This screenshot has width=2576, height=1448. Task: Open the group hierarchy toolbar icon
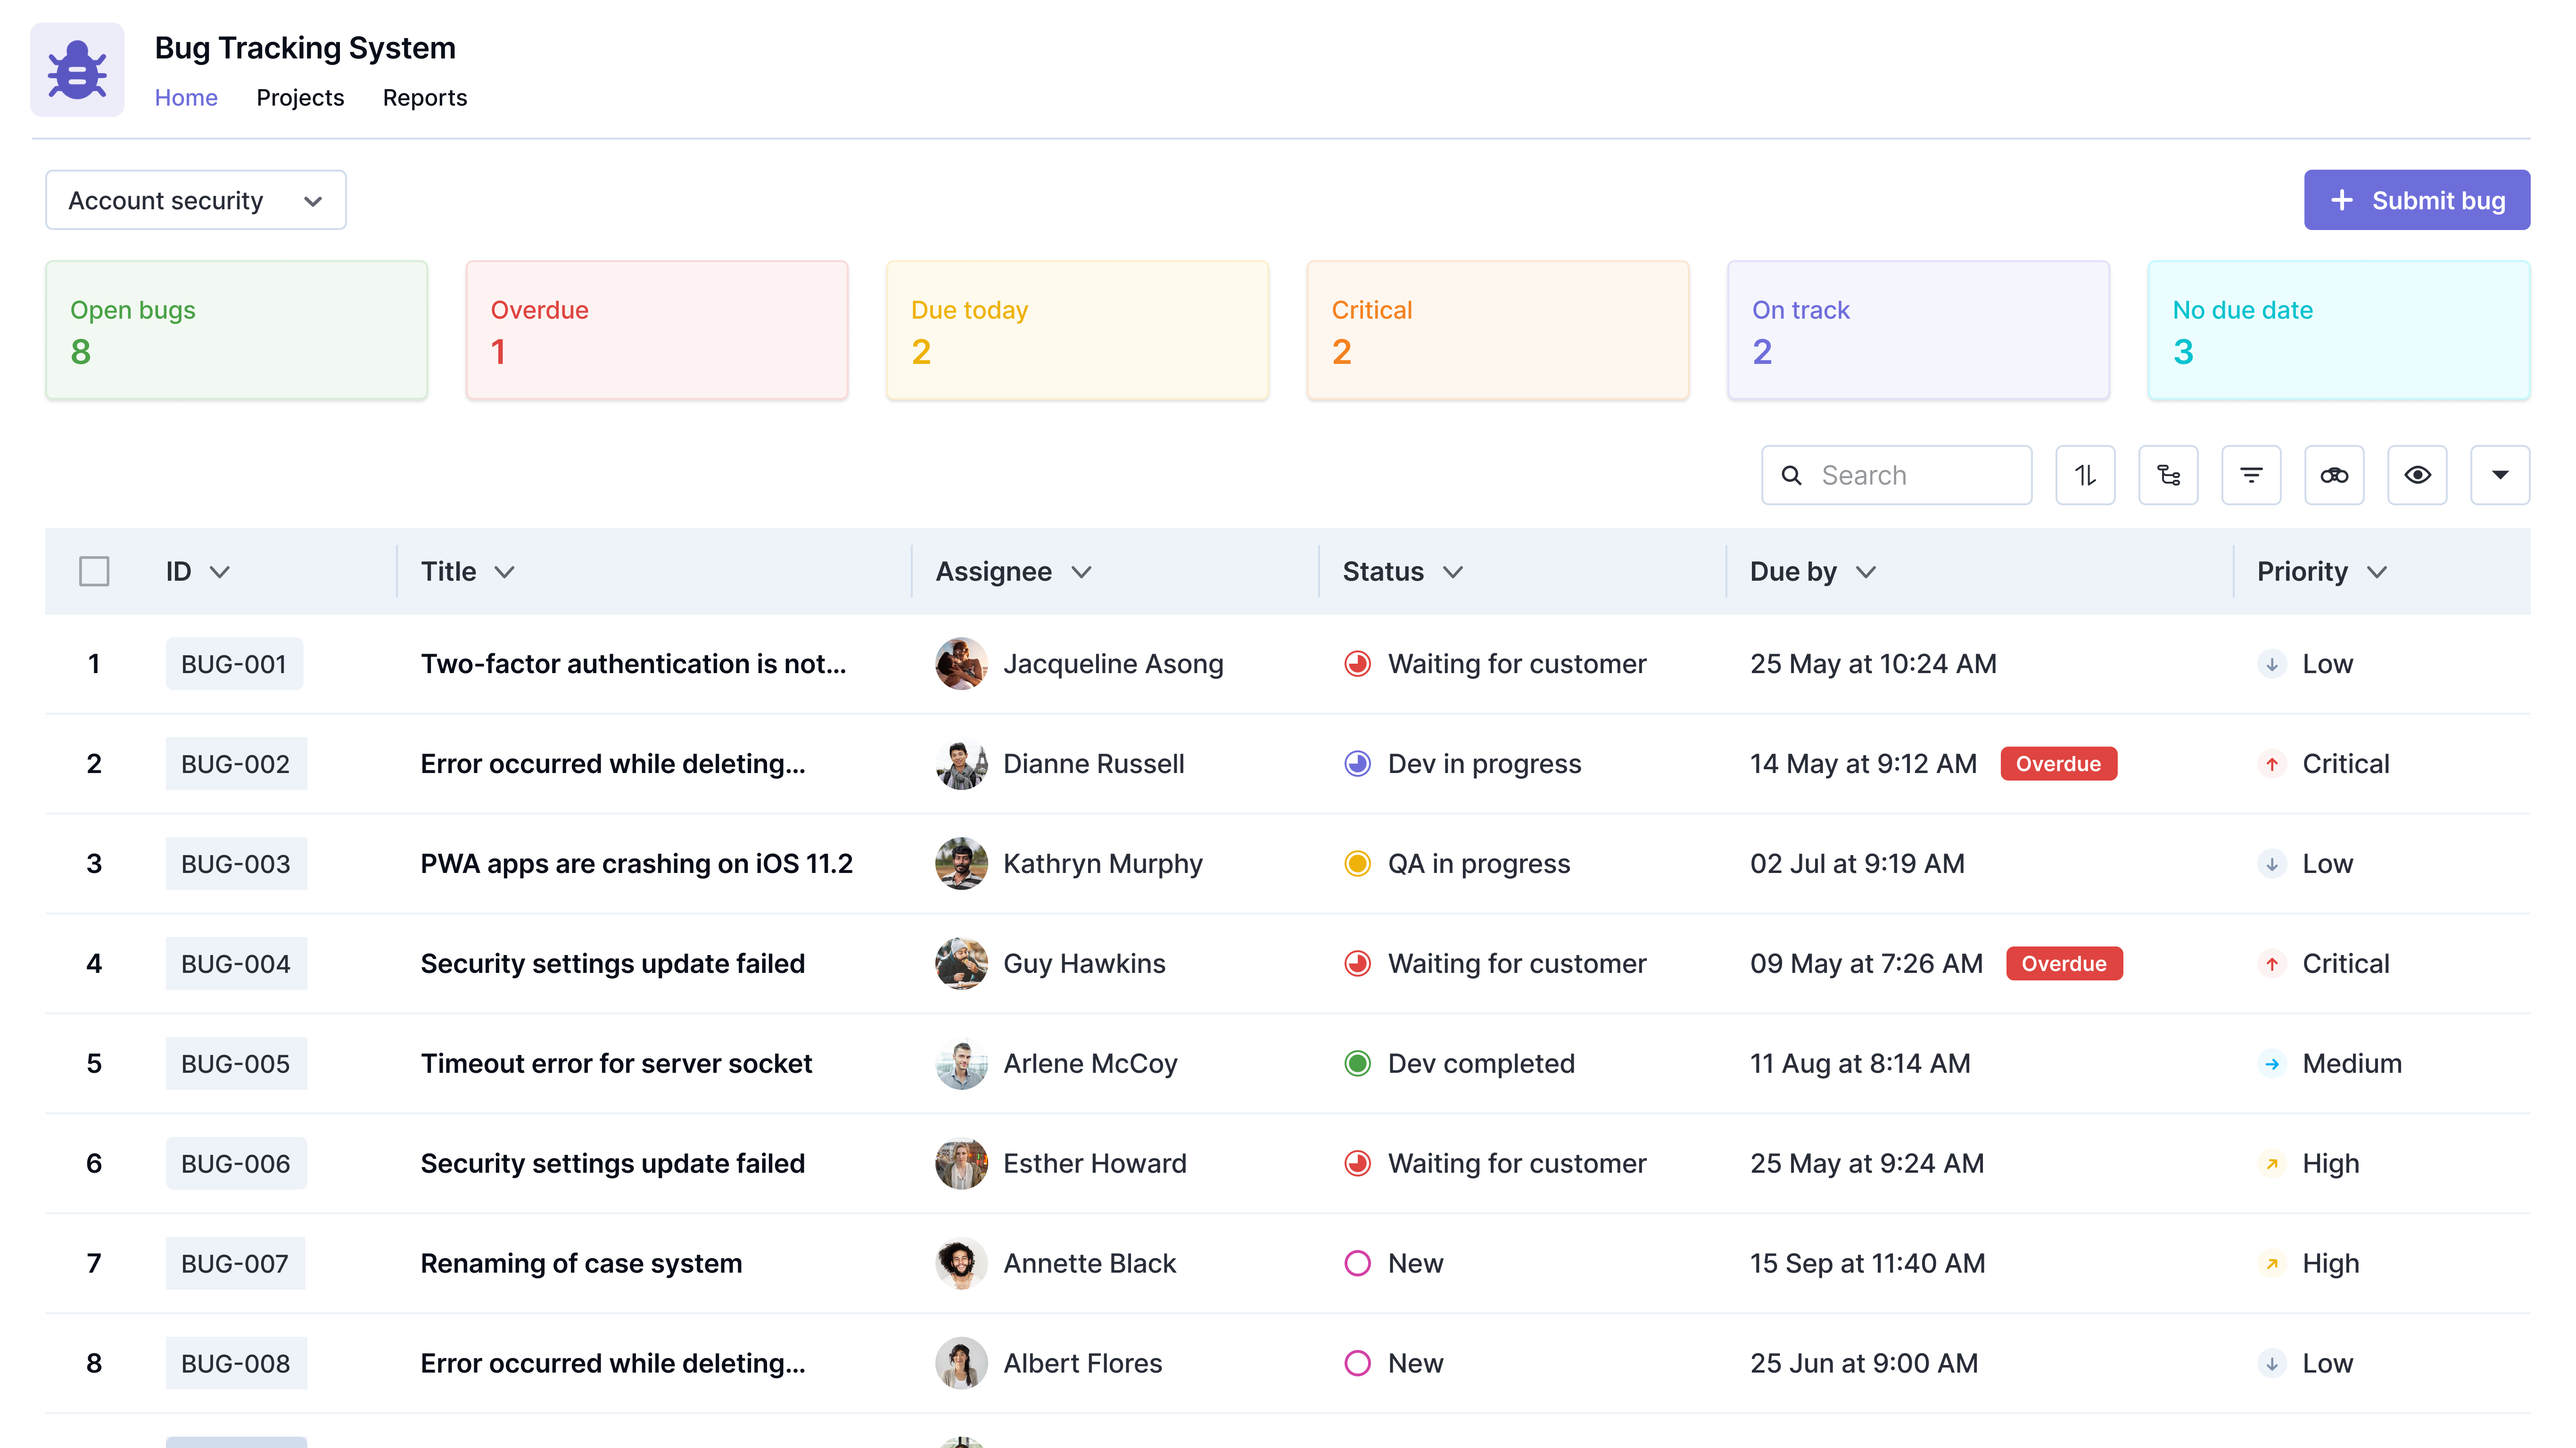click(x=2168, y=475)
